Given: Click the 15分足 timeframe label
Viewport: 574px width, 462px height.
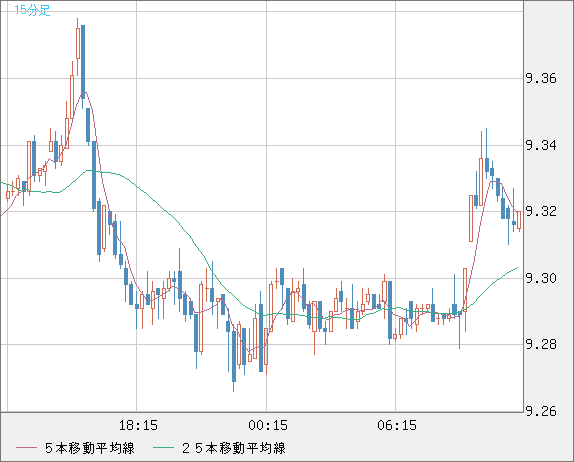Looking at the screenshot, I should (32, 10).
